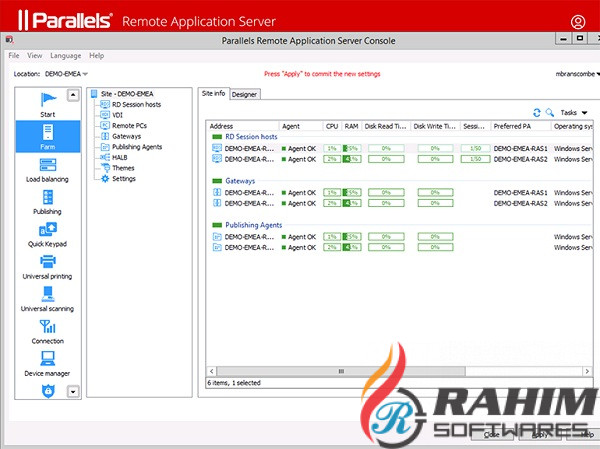Go to Universal printing settings
This screenshot has width=600, height=449.
pyautogui.click(x=47, y=266)
